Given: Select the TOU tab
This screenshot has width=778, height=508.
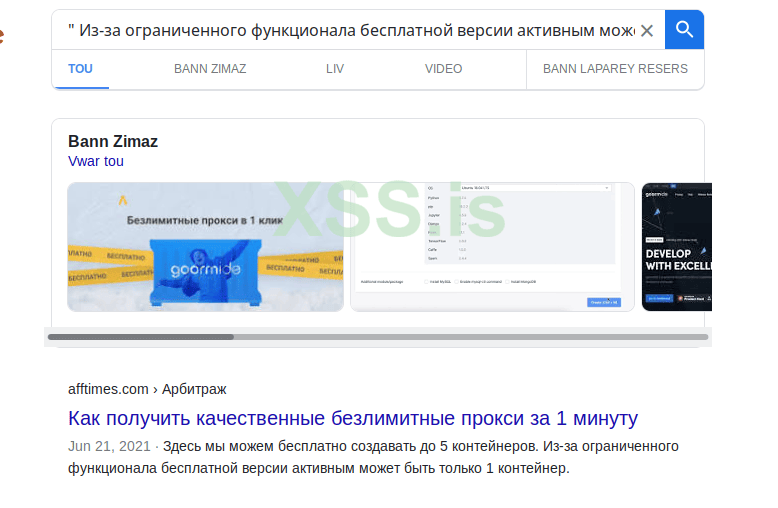Looking at the screenshot, I should tap(80, 69).
